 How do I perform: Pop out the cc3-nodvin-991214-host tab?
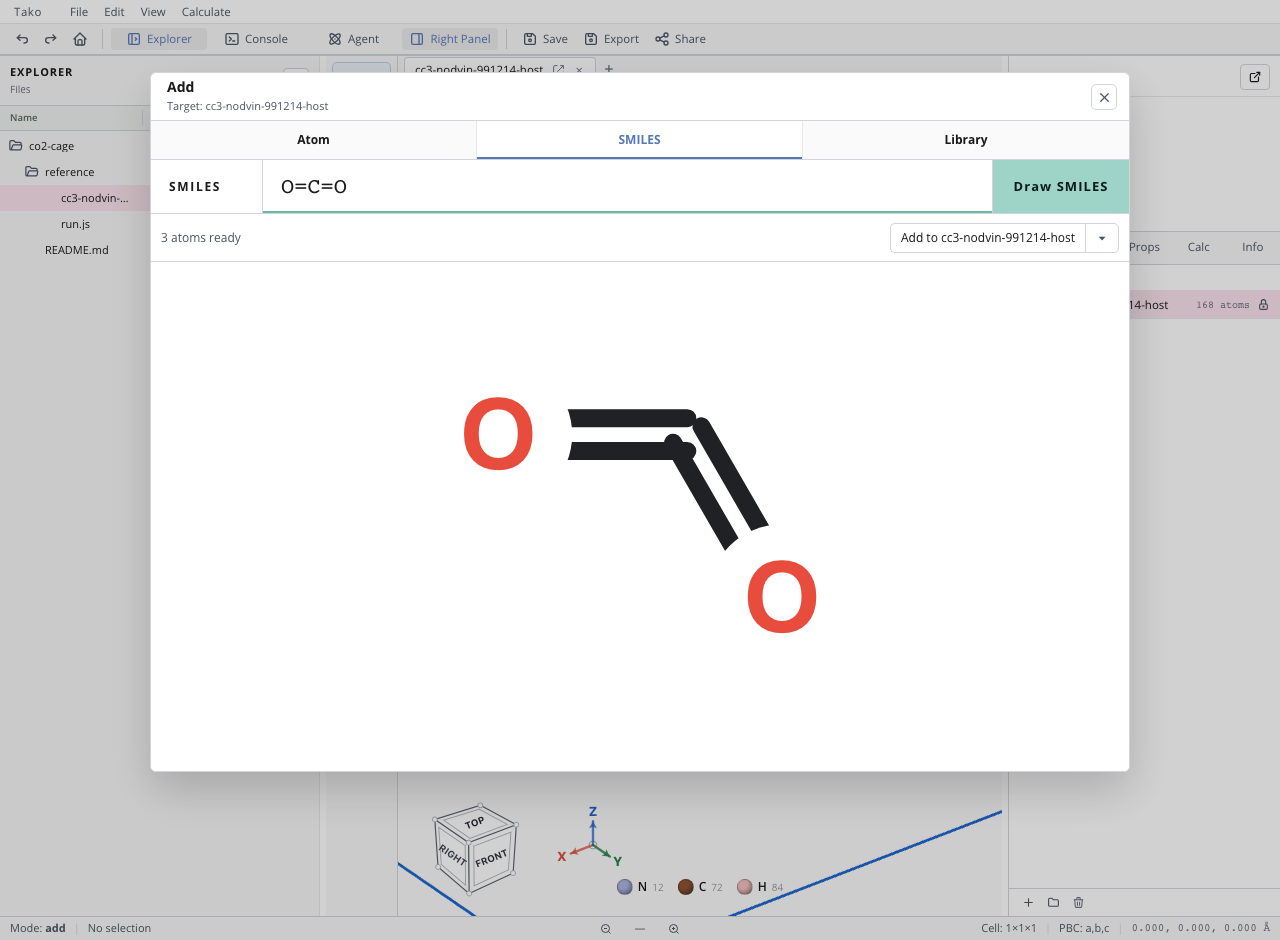pyautogui.click(x=558, y=70)
